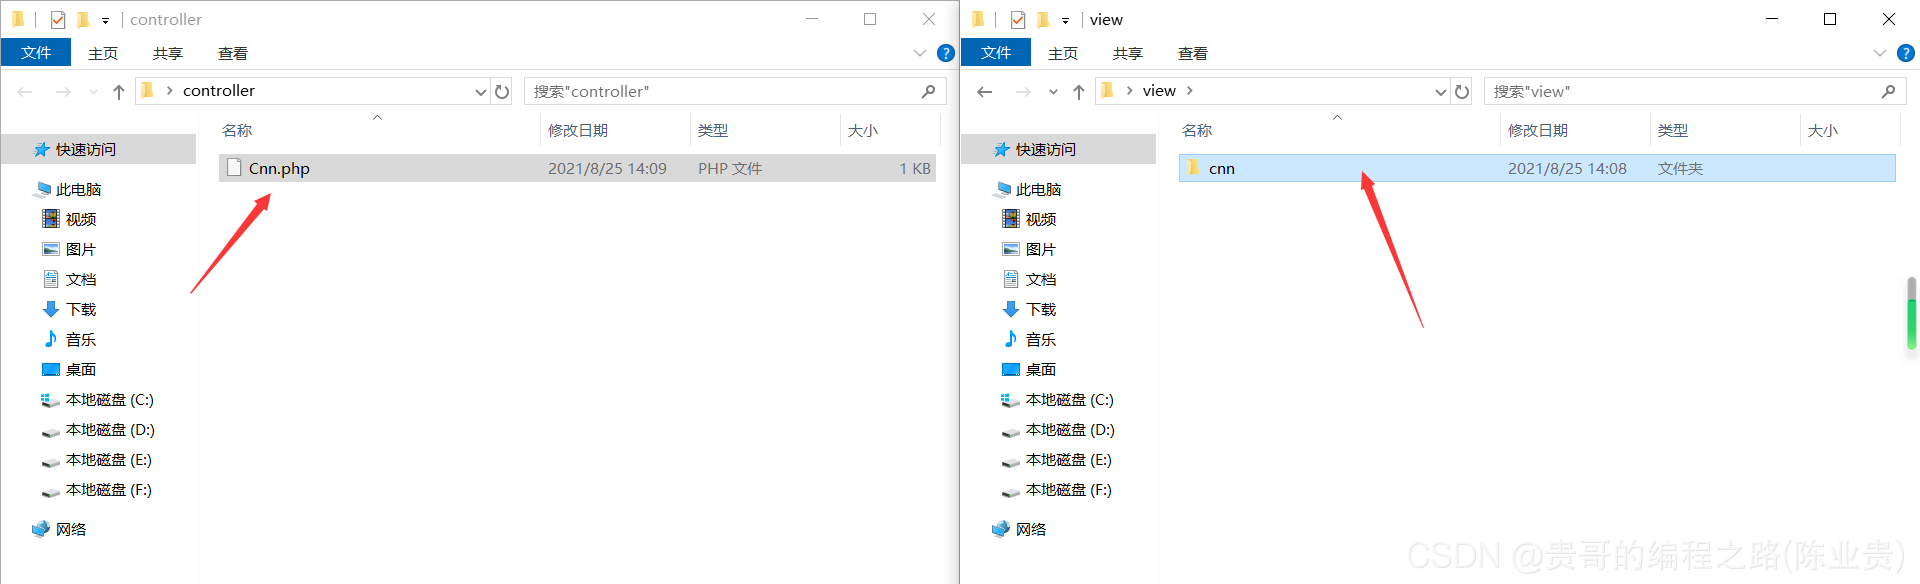This screenshot has width=1920, height=584.
Task: Expand ribbon chevron in view window
Action: [x=1880, y=53]
